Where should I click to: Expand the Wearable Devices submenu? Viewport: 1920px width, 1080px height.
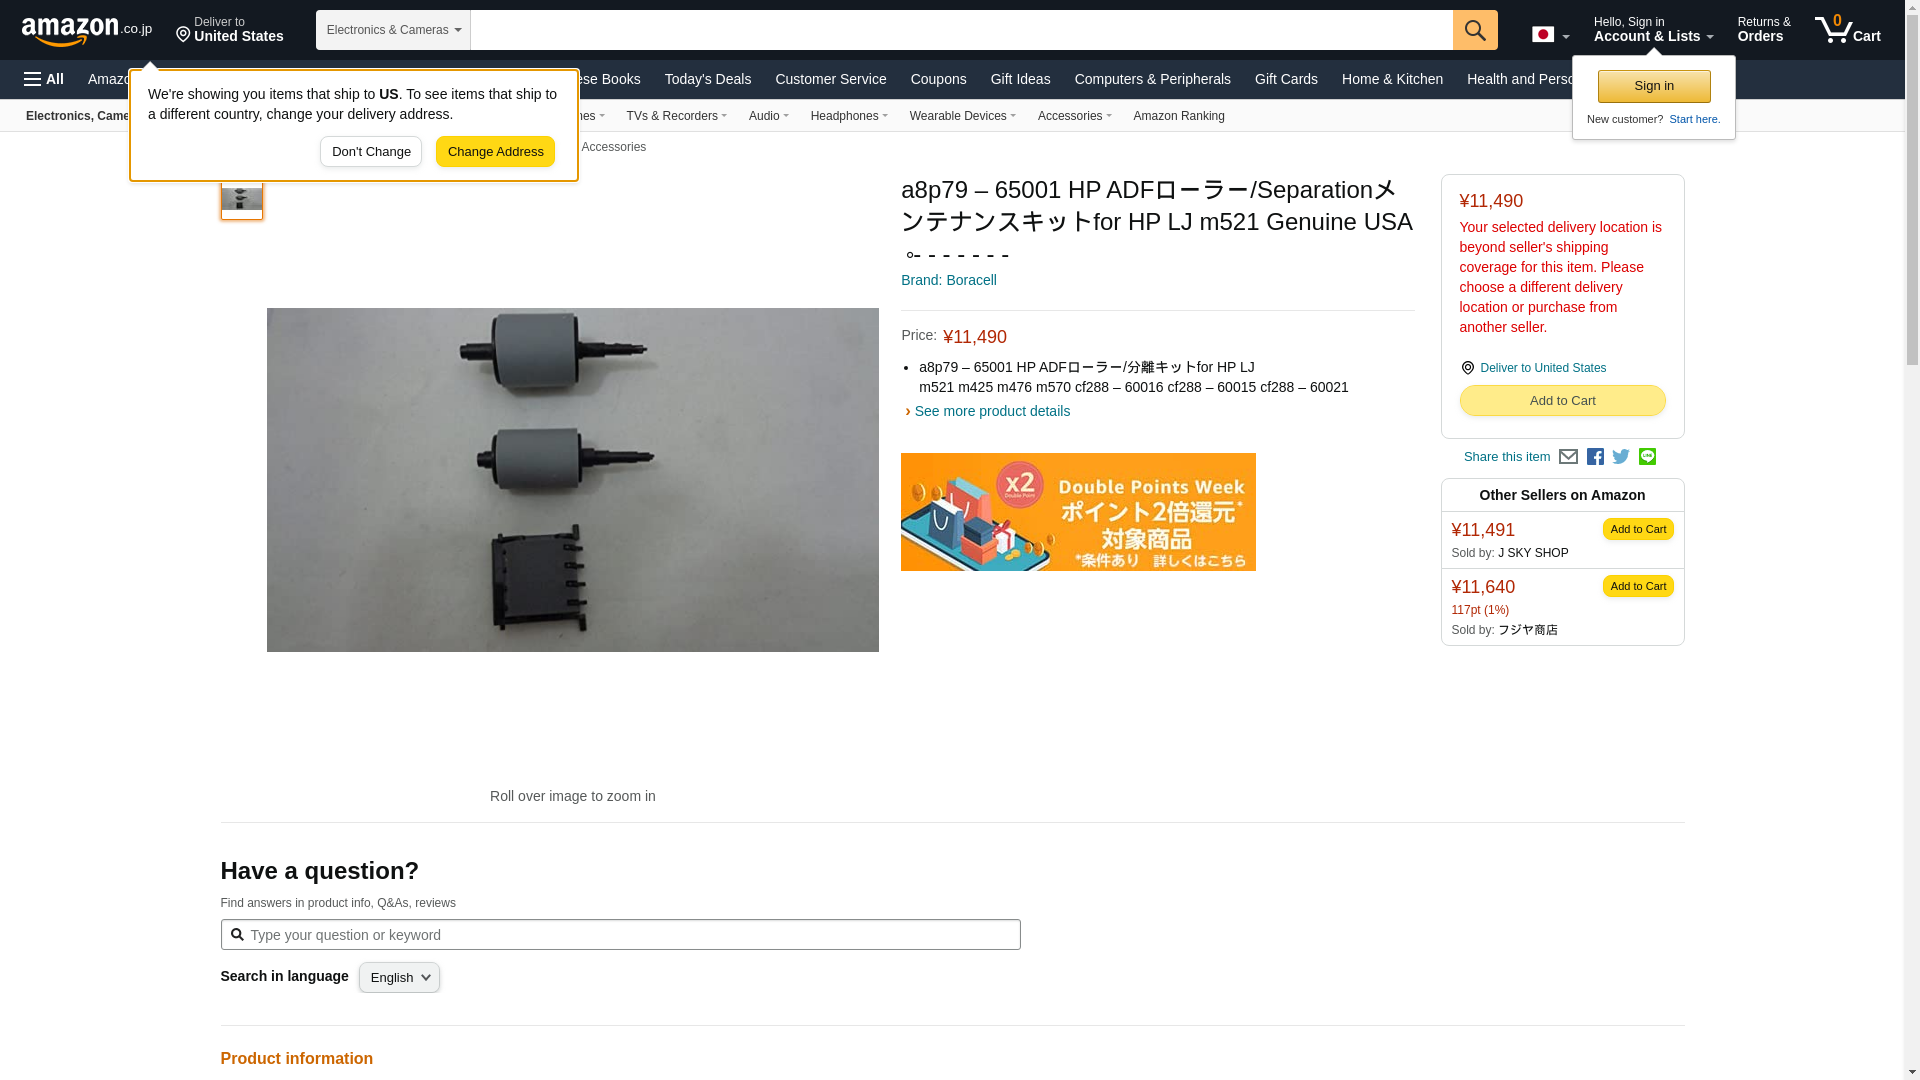(962, 116)
